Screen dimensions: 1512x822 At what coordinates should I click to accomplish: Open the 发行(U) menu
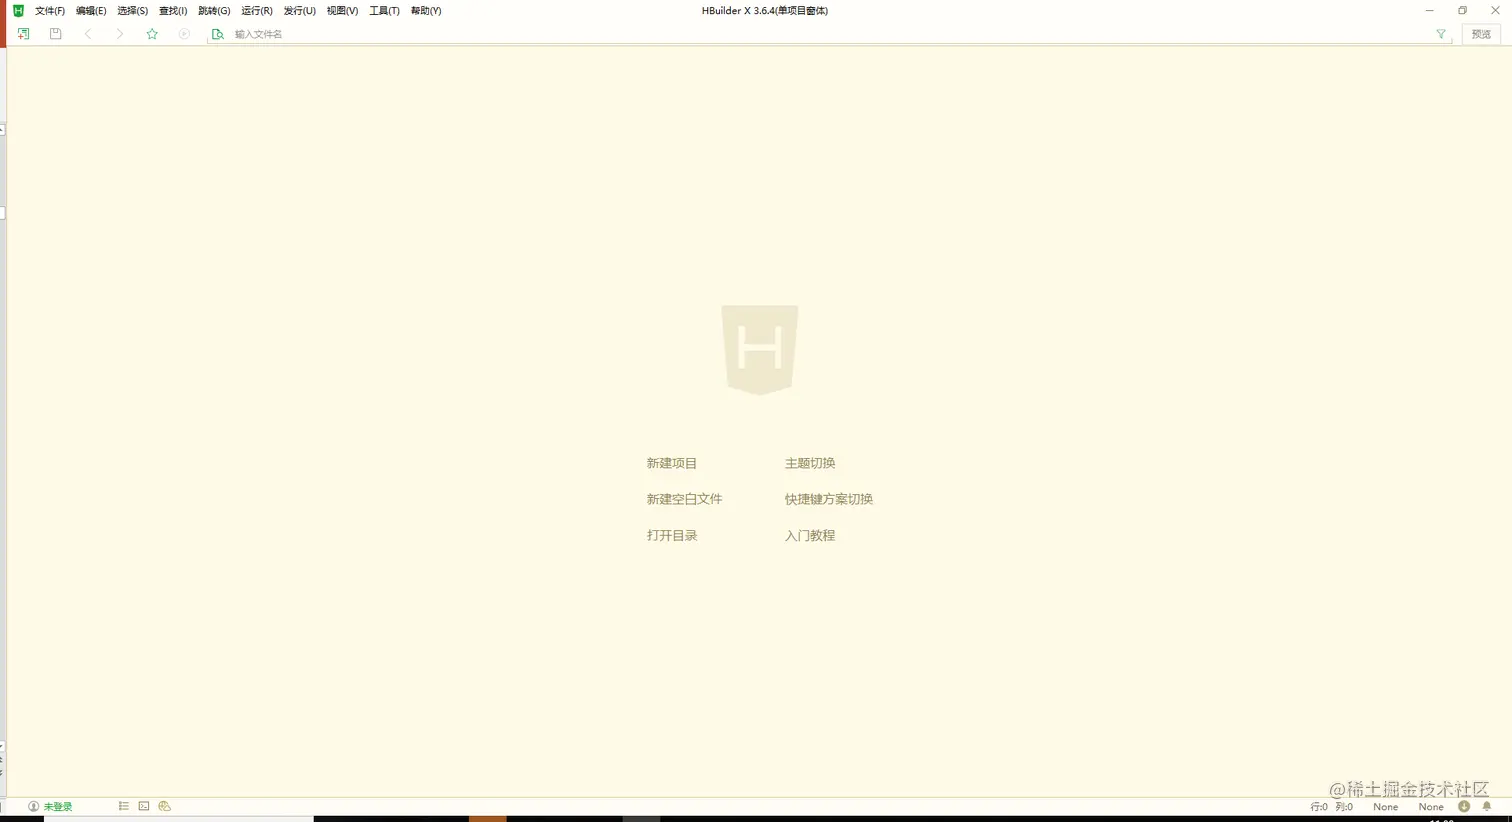tap(299, 11)
